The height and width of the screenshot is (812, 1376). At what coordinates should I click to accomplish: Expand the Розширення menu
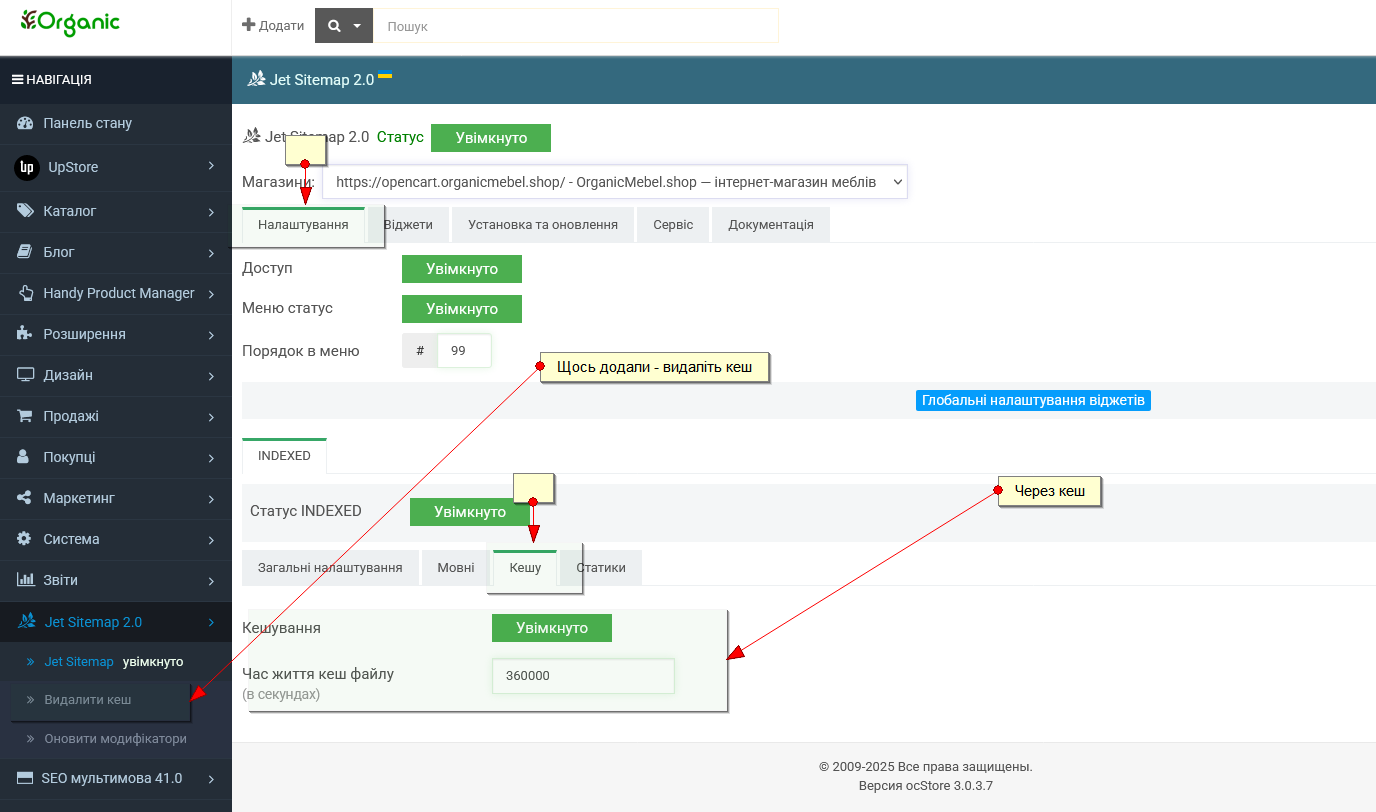click(x=211, y=334)
